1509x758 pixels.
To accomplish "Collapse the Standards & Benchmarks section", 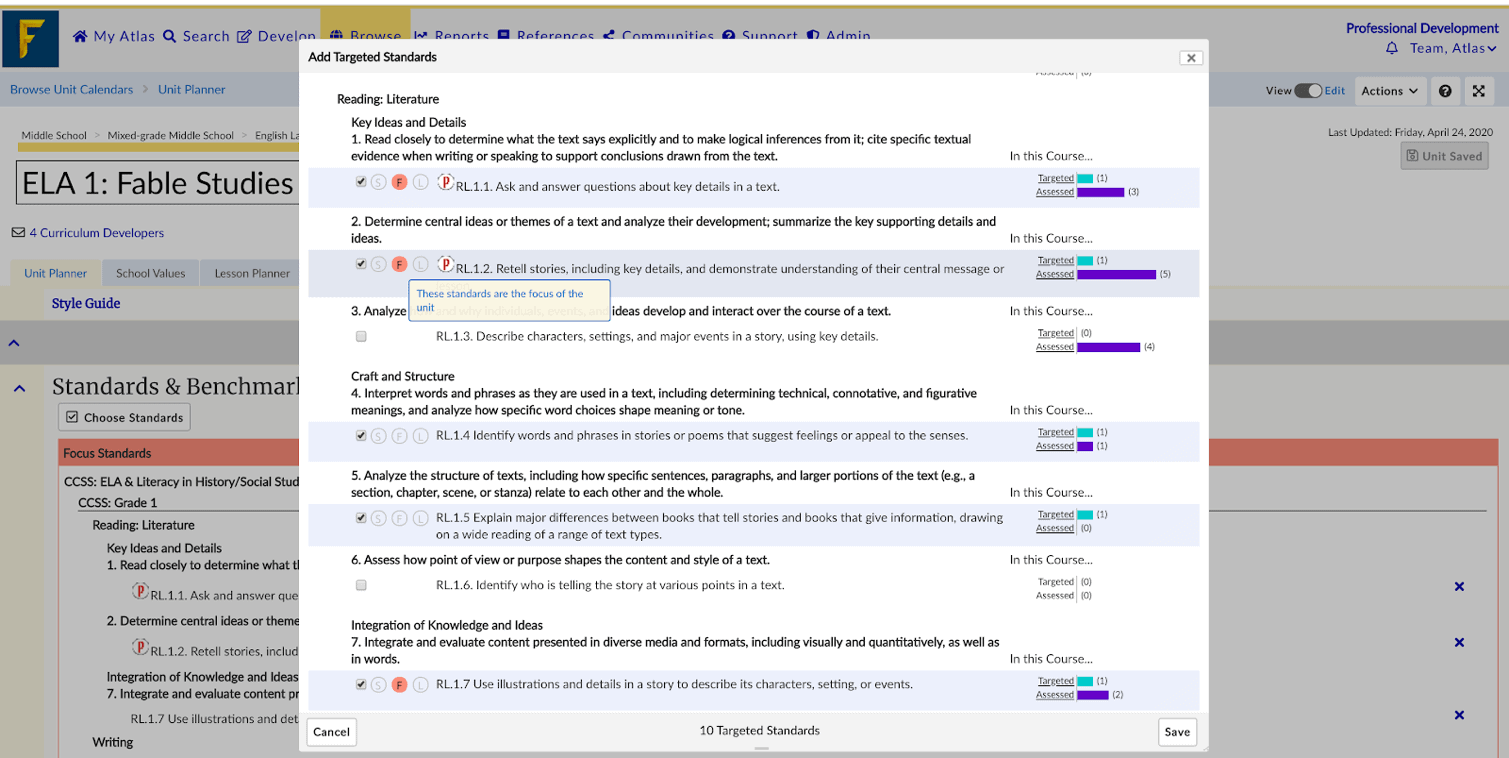I will 19,388.
